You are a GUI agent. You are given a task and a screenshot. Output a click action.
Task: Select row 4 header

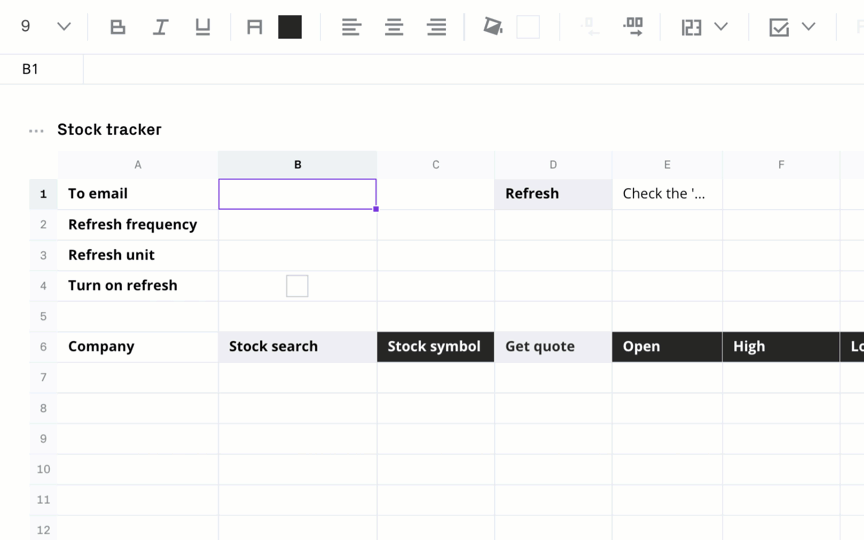[x=43, y=286]
